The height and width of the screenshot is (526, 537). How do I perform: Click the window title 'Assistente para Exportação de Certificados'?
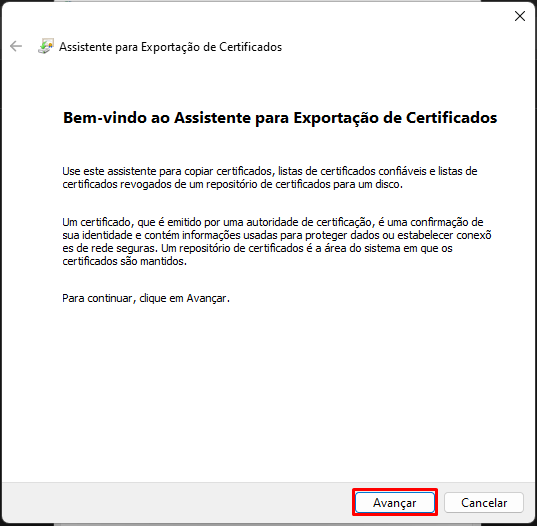click(x=170, y=47)
